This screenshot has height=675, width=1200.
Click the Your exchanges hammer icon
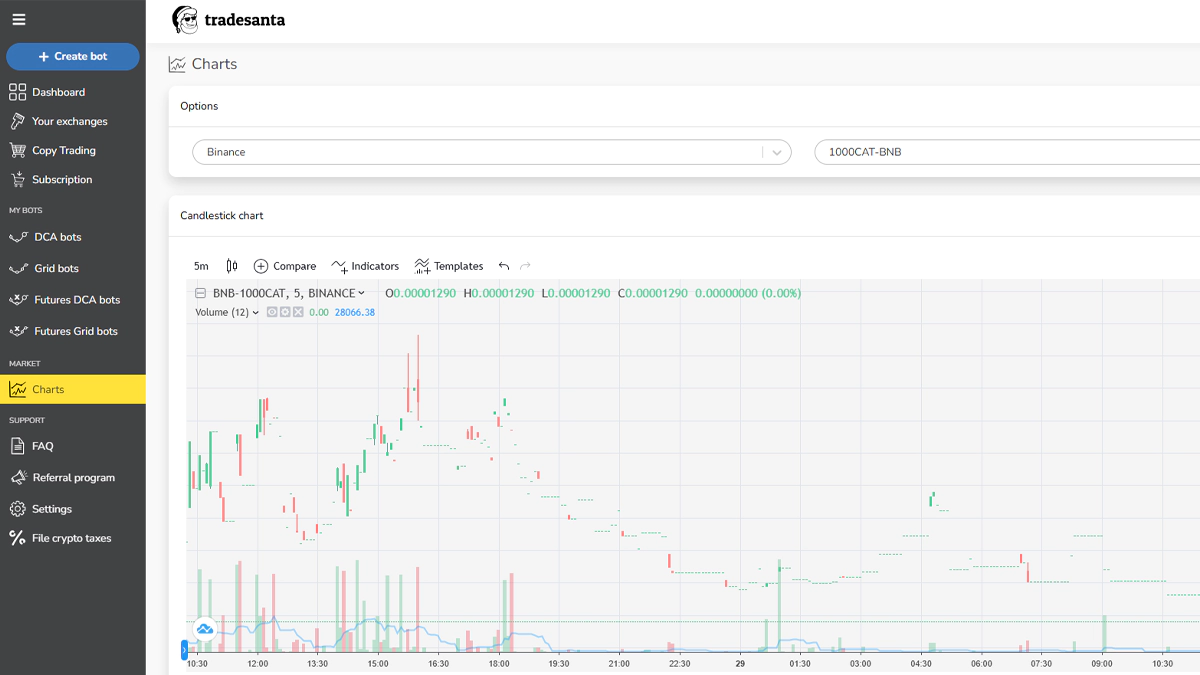click(17, 121)
